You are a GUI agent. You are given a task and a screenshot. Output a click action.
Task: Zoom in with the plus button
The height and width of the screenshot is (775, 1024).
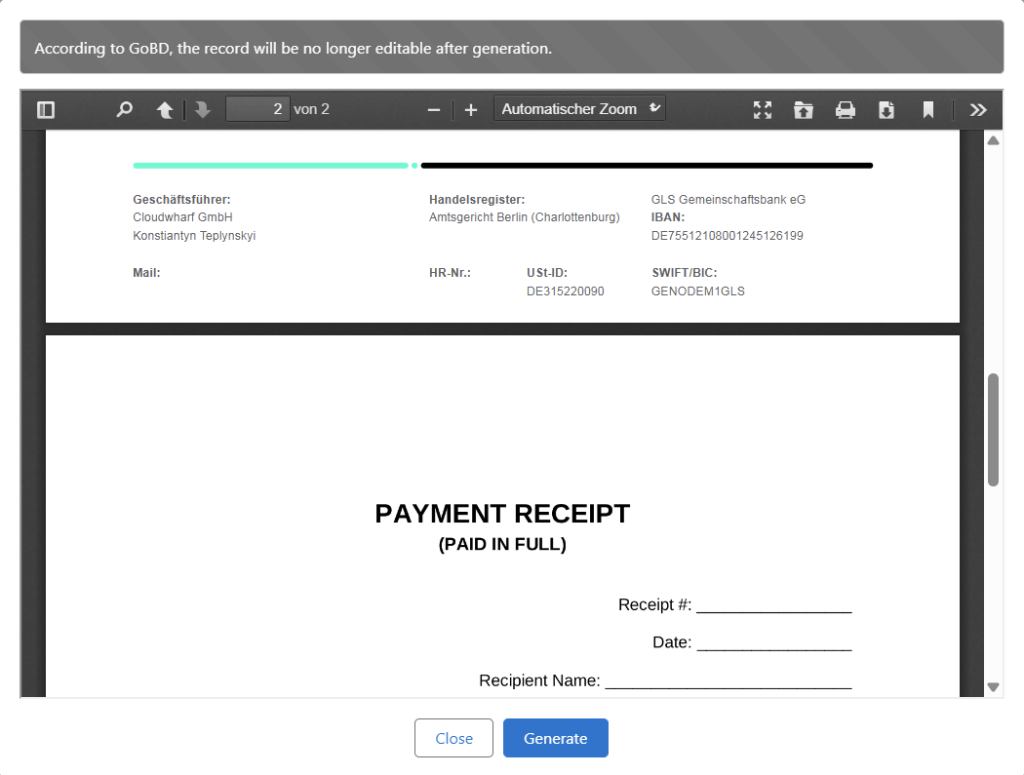[471, 110]
